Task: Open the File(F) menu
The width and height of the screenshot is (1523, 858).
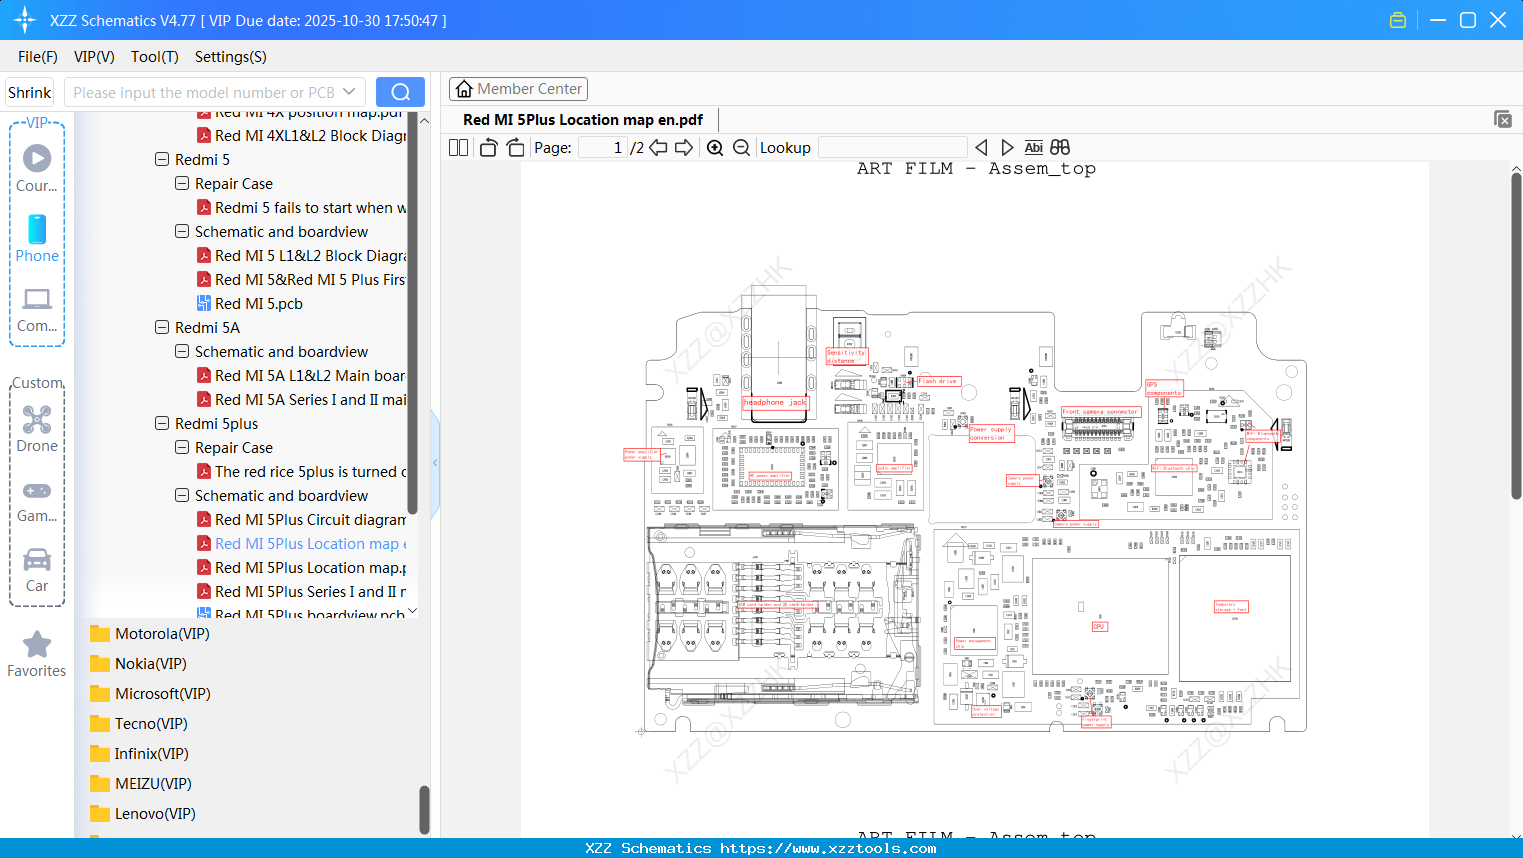Action: click(x=38, y=57)
